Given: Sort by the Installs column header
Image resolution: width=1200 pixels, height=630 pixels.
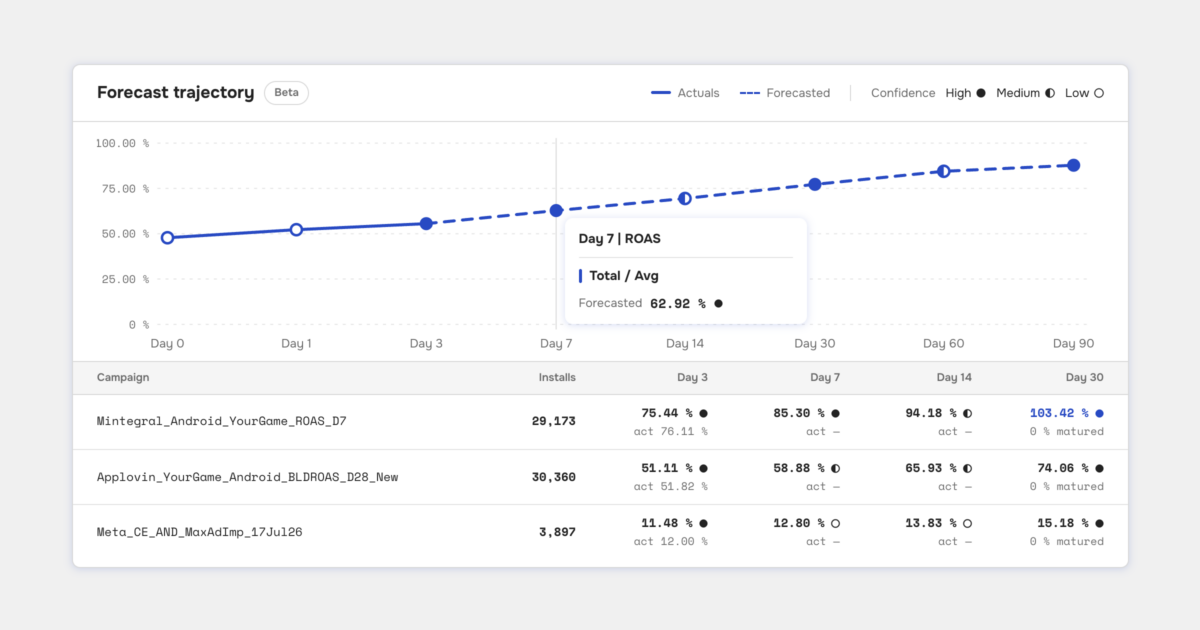Looking at the screenshot, I should [557, 378].
